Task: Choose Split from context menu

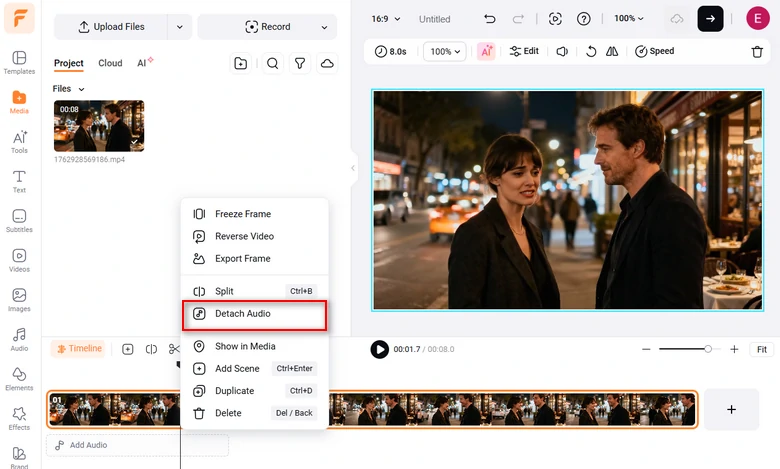Action: coord(254,291)
